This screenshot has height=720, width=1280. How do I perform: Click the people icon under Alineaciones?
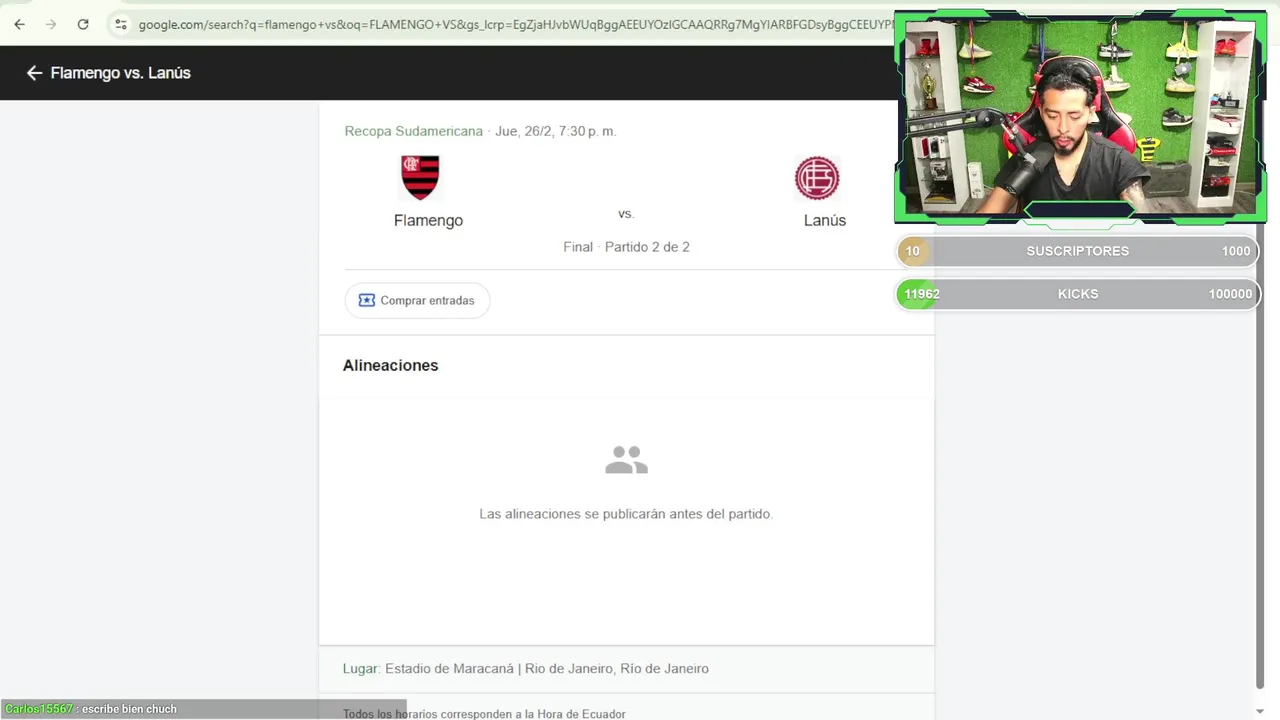coord(627,460)
